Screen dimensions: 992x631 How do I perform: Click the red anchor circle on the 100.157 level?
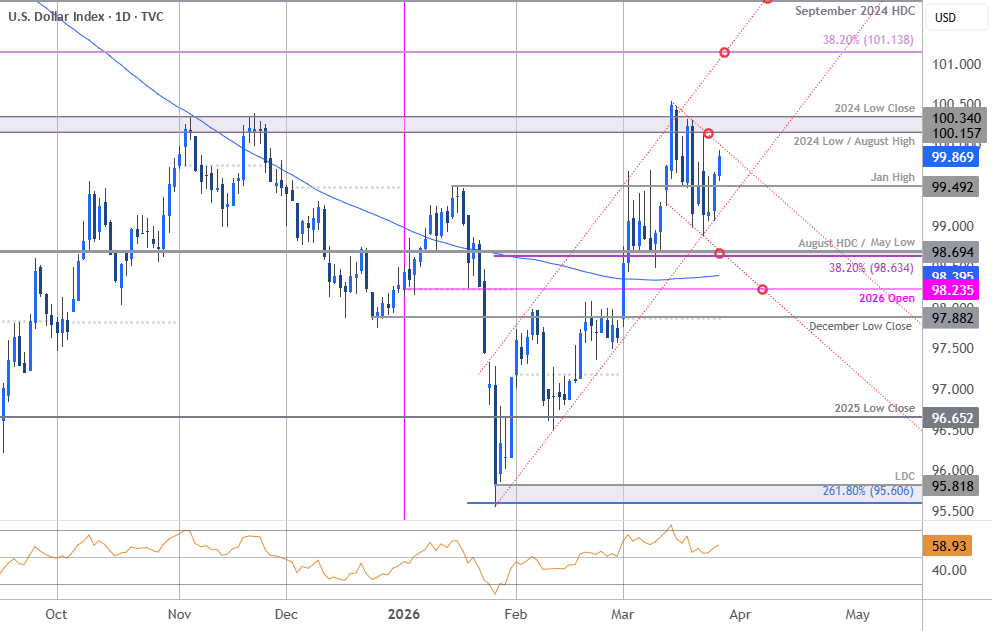(709, 134)
